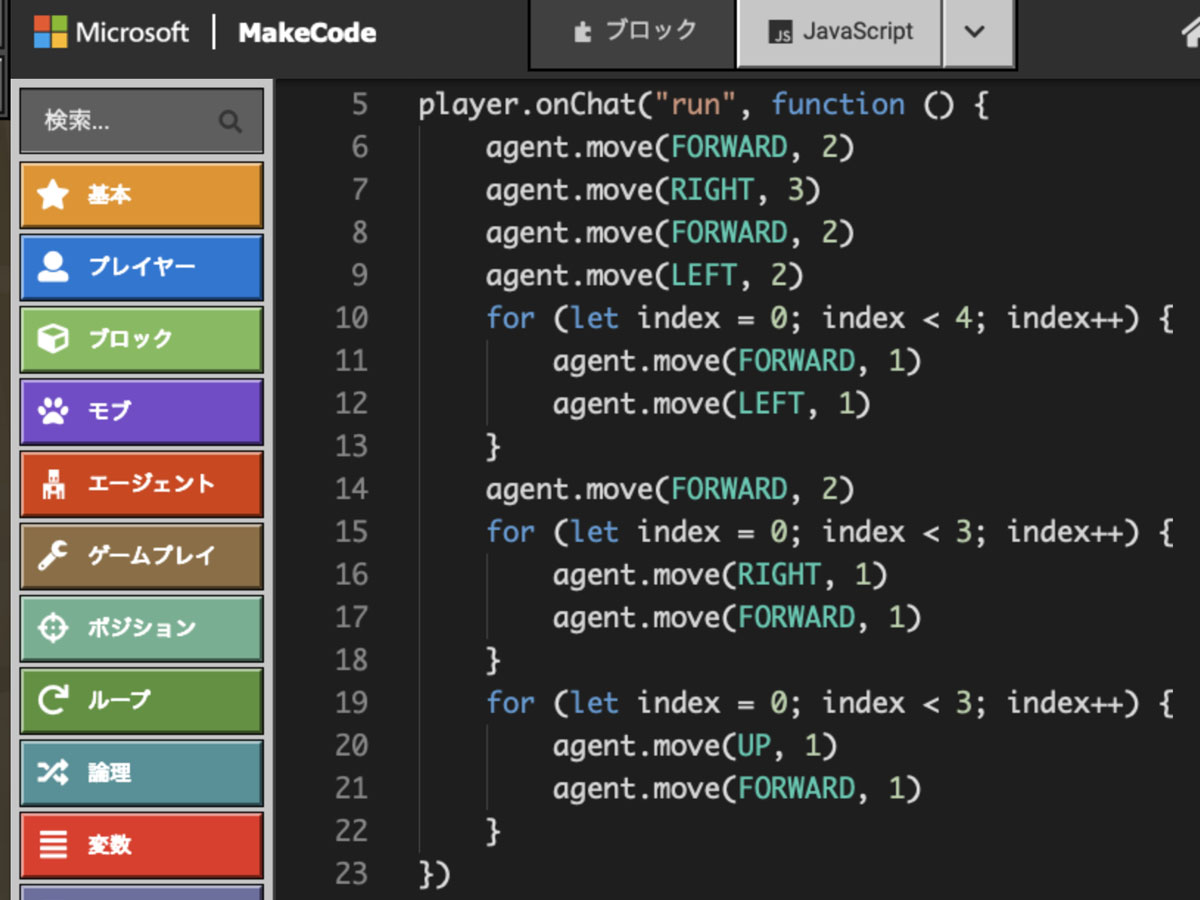
Task: Click the star icon for 基本
Action: [52, 195]
